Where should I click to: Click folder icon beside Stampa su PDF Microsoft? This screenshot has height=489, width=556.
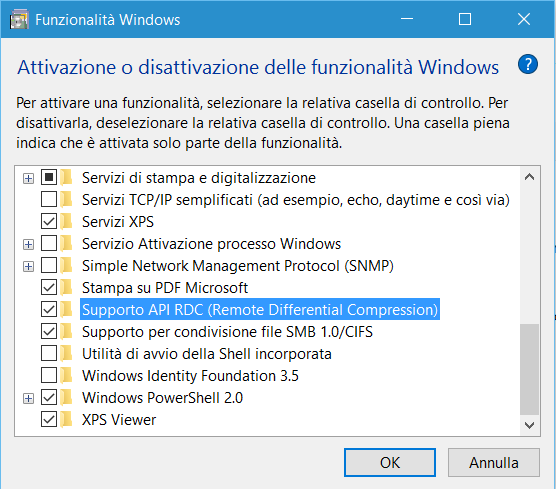(x=66, y=287)
